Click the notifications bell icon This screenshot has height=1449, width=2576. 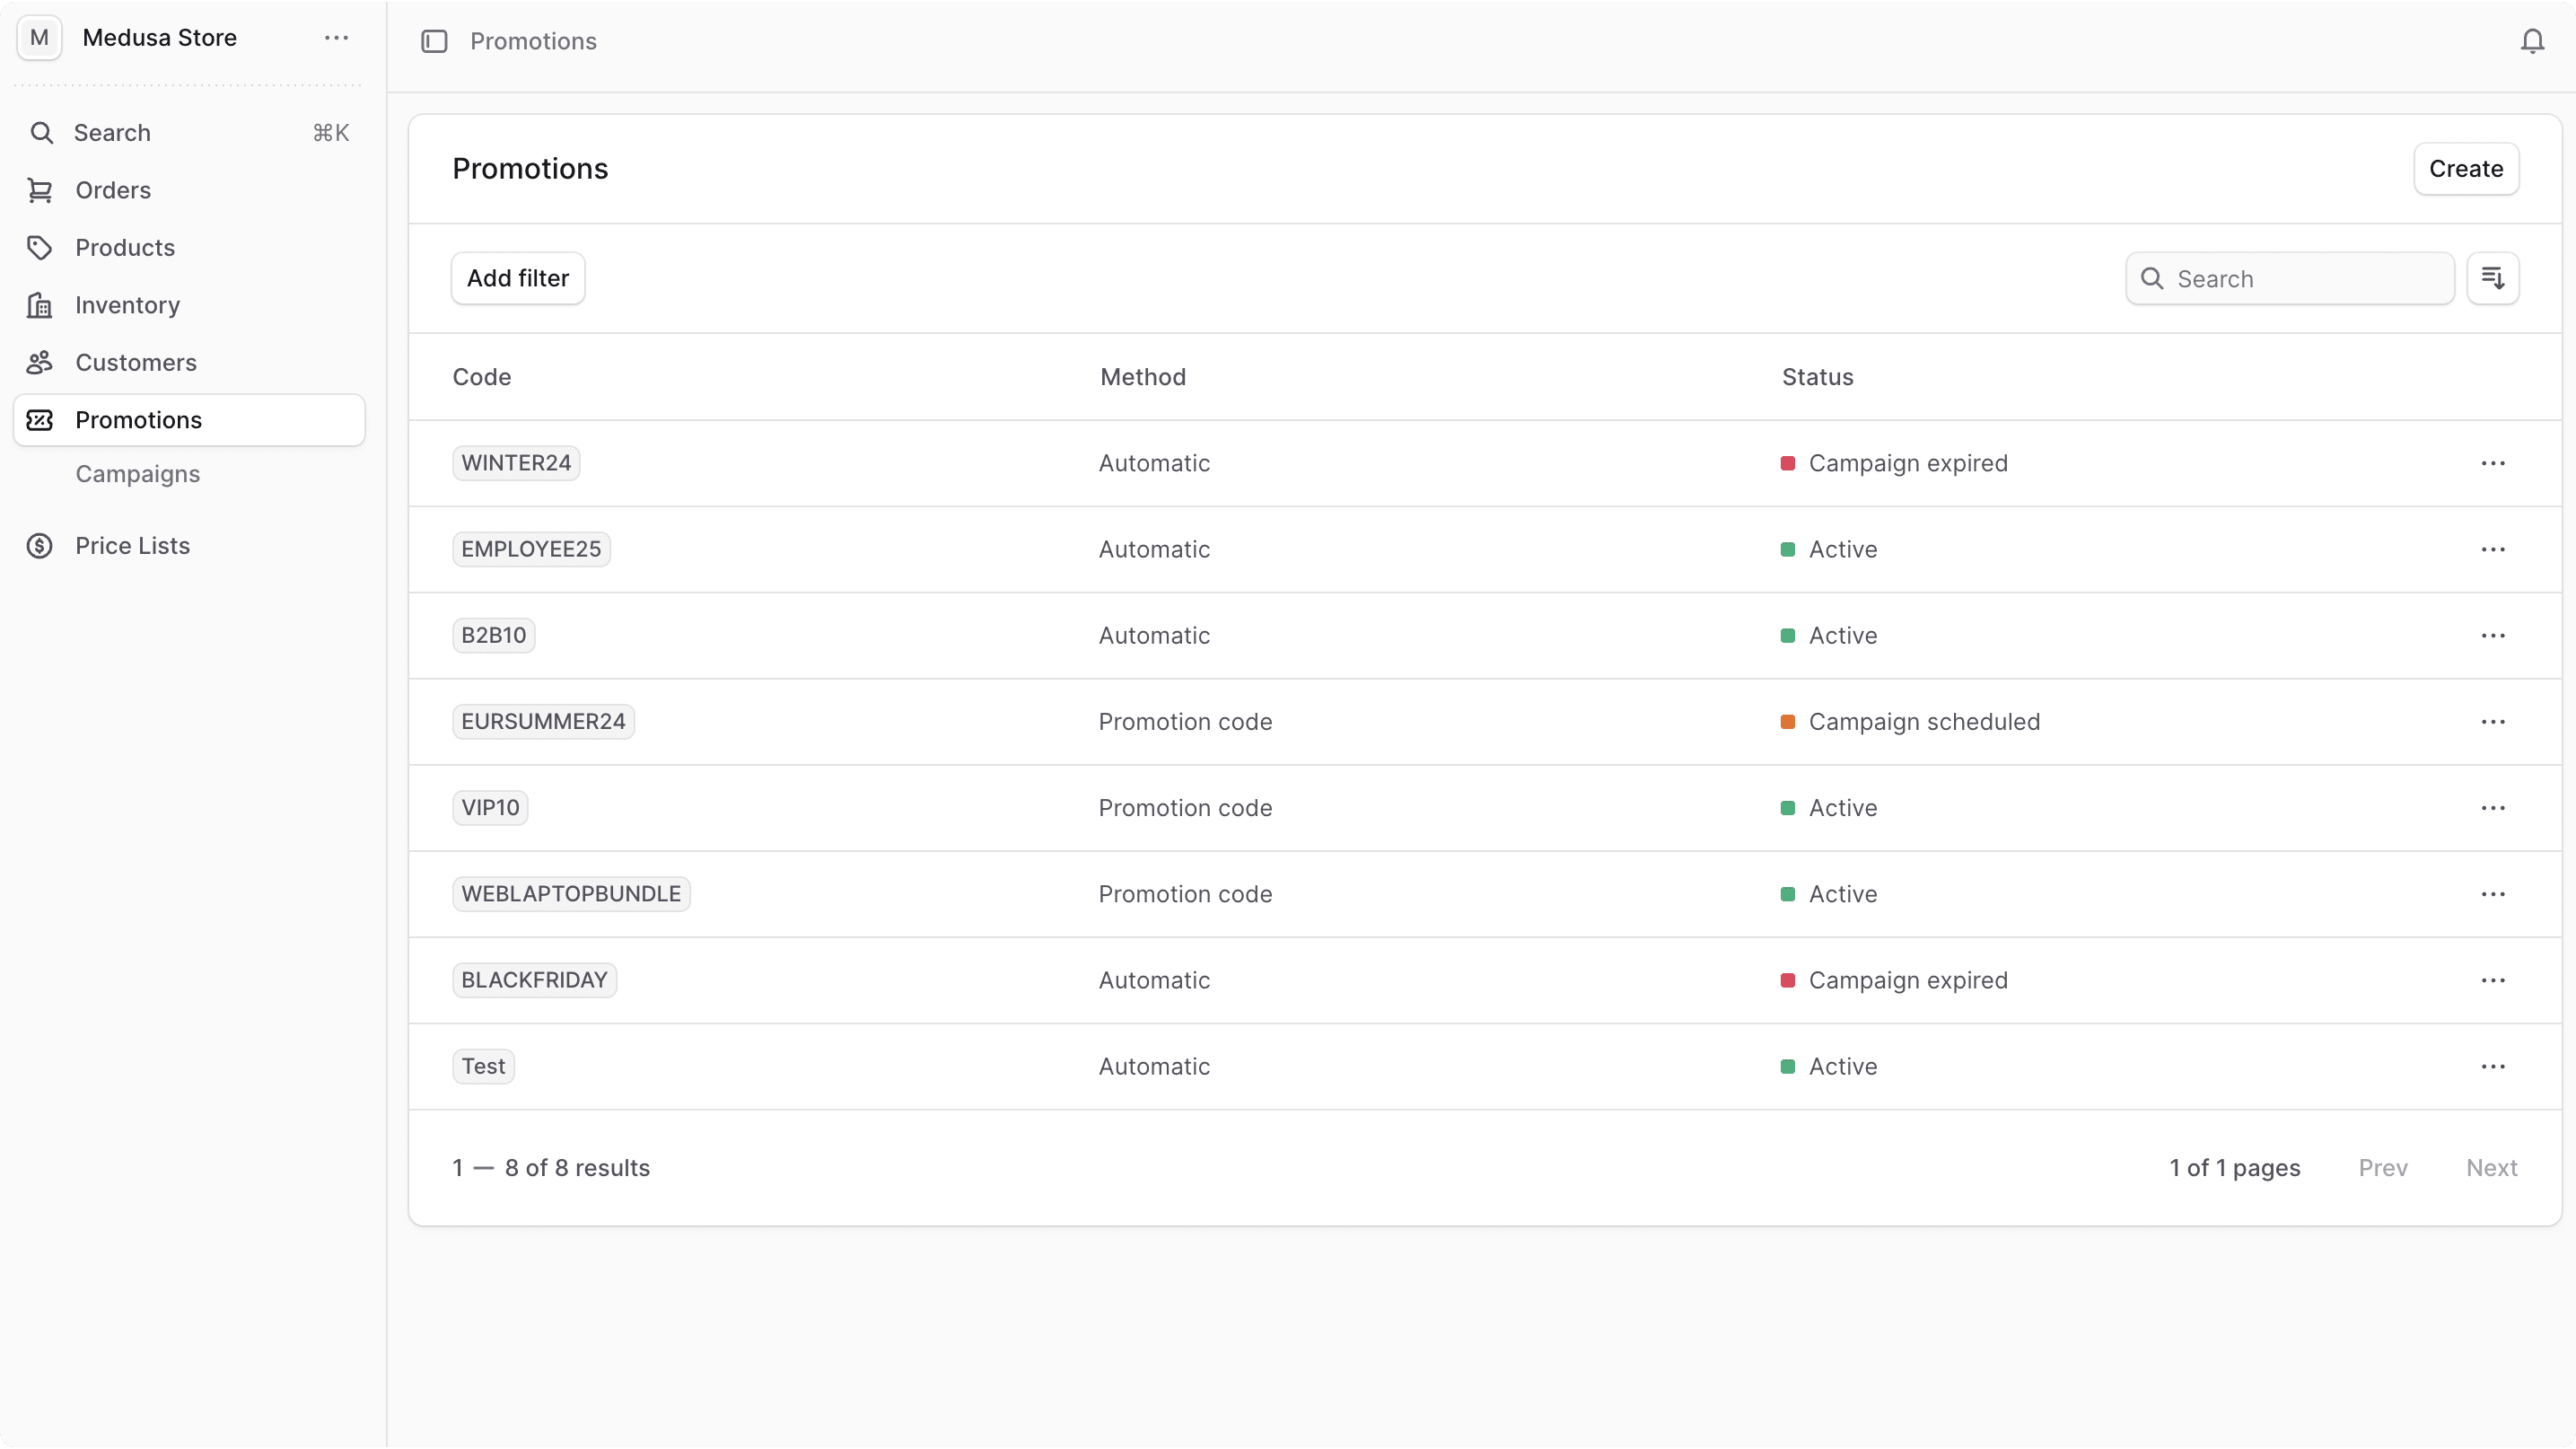tap(2531, 41)
